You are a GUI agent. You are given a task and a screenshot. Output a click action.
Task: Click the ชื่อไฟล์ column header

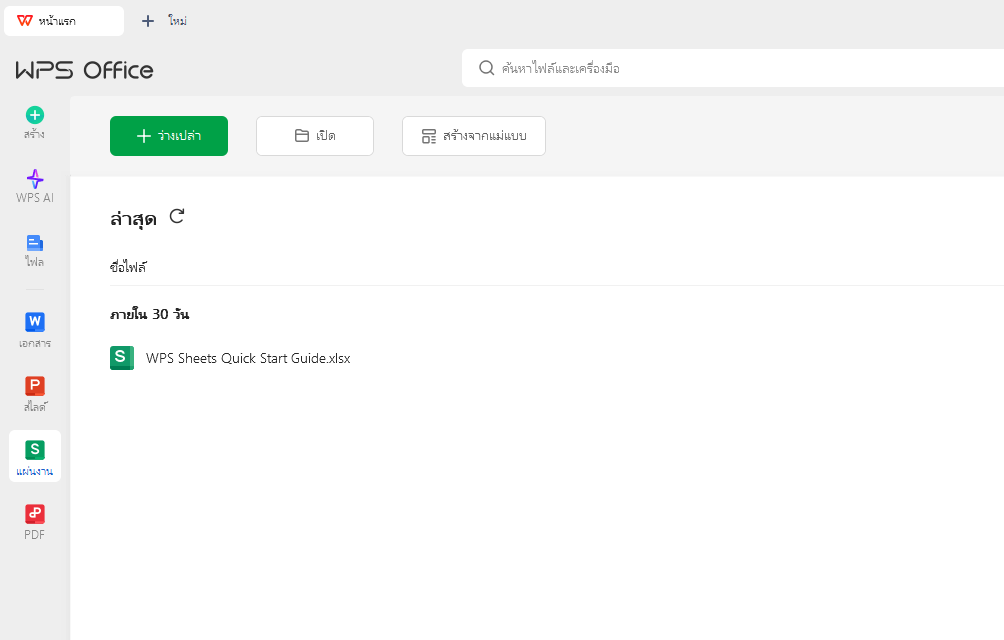tap(130, 266)
